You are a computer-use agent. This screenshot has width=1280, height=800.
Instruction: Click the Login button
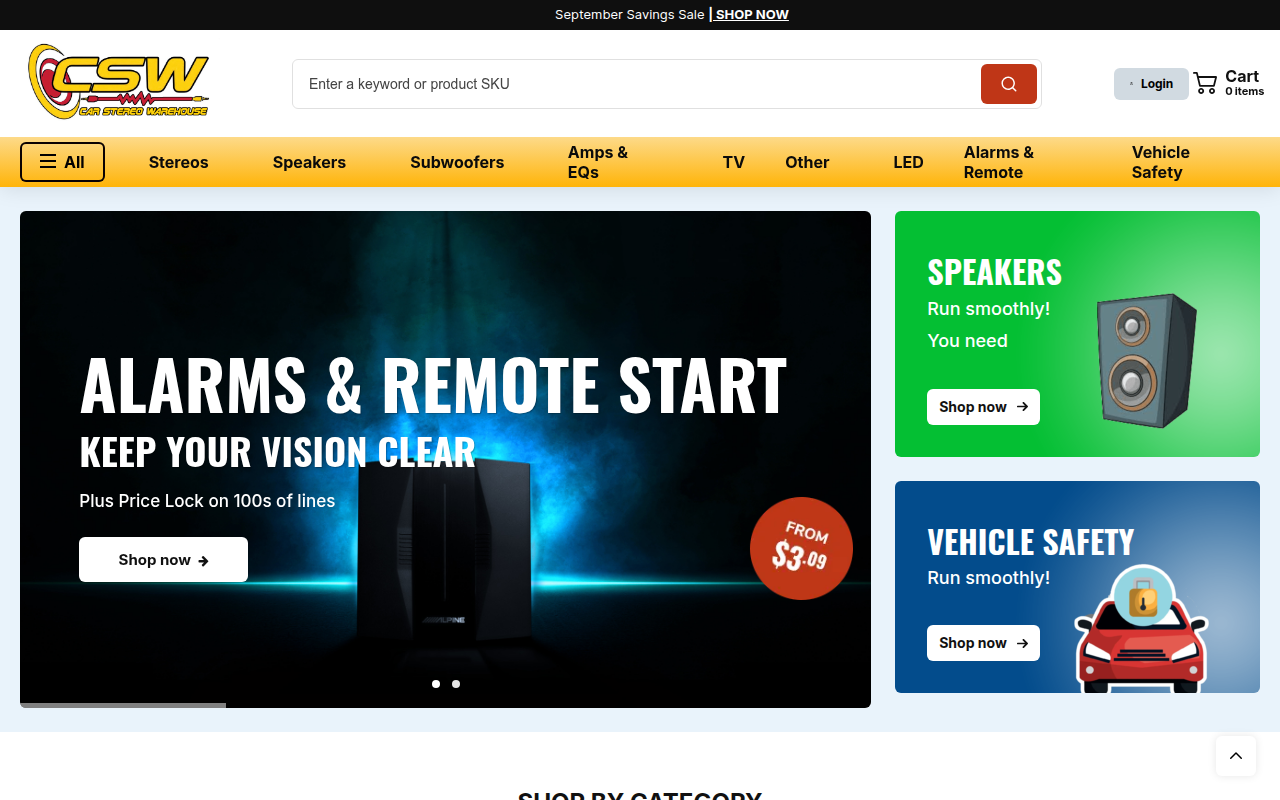(x=1151, y=84)
